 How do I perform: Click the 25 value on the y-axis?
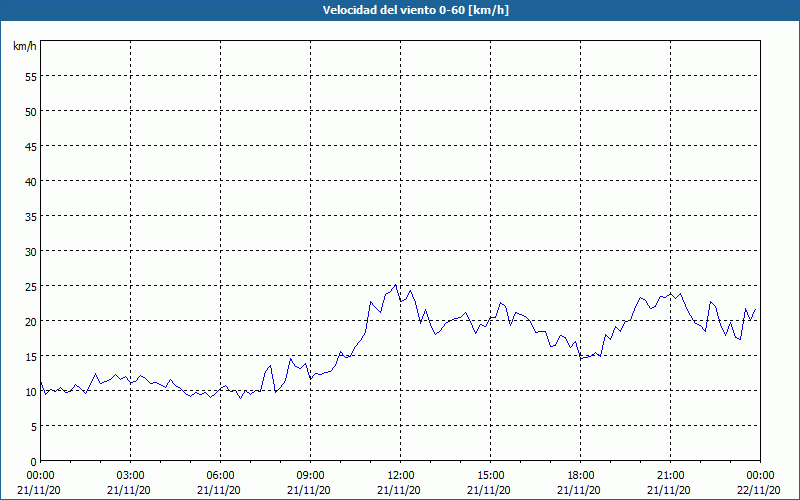31,287
